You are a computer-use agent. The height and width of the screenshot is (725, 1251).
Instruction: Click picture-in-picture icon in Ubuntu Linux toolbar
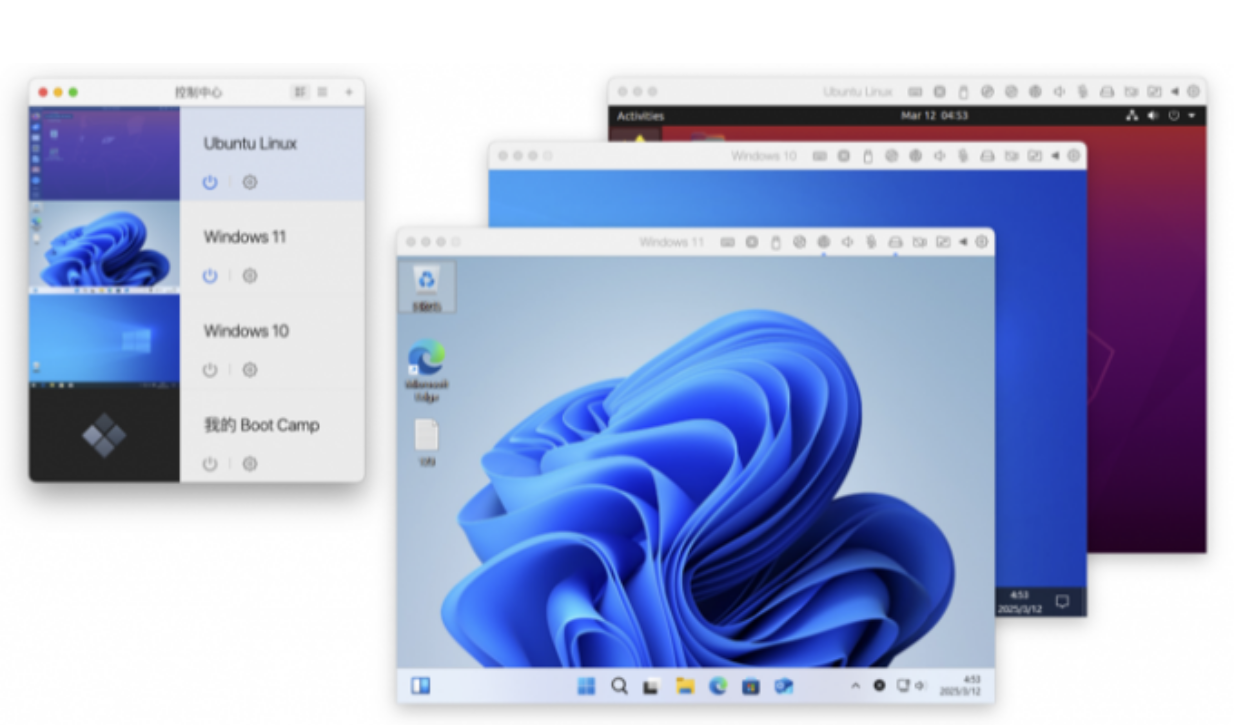click(x=1154, y=91)
